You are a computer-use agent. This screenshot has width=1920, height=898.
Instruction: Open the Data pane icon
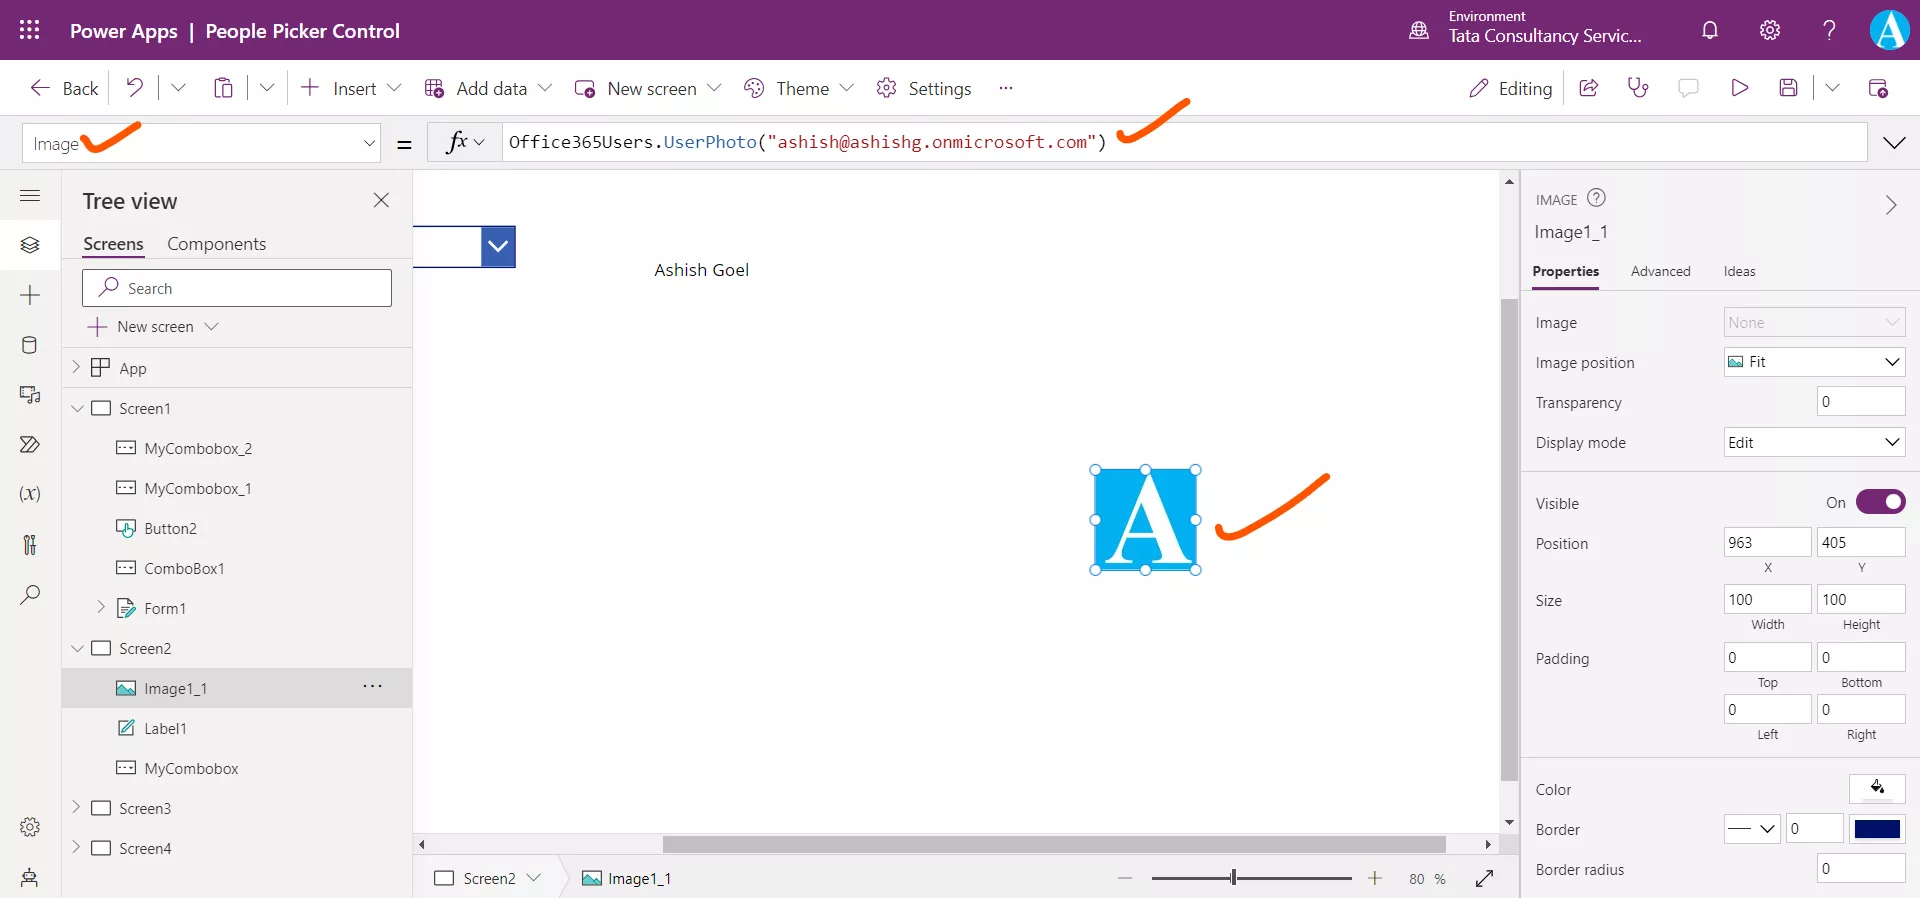30,345
